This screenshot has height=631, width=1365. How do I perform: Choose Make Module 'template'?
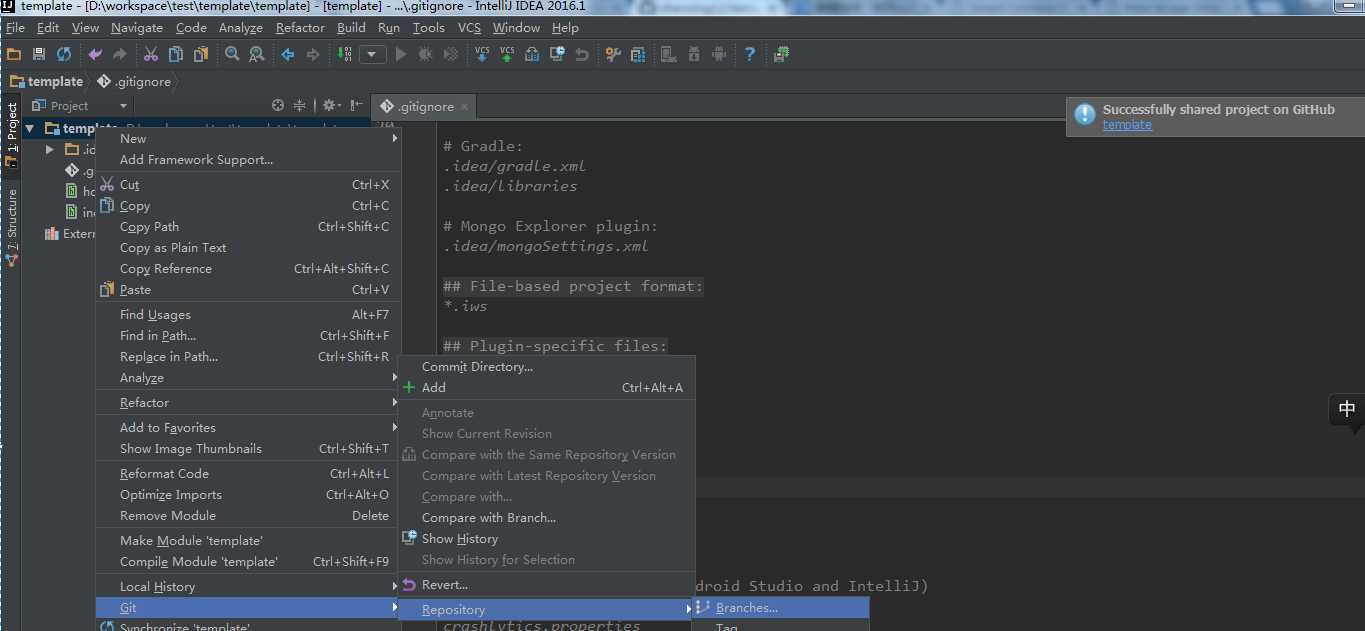[248, 540]
